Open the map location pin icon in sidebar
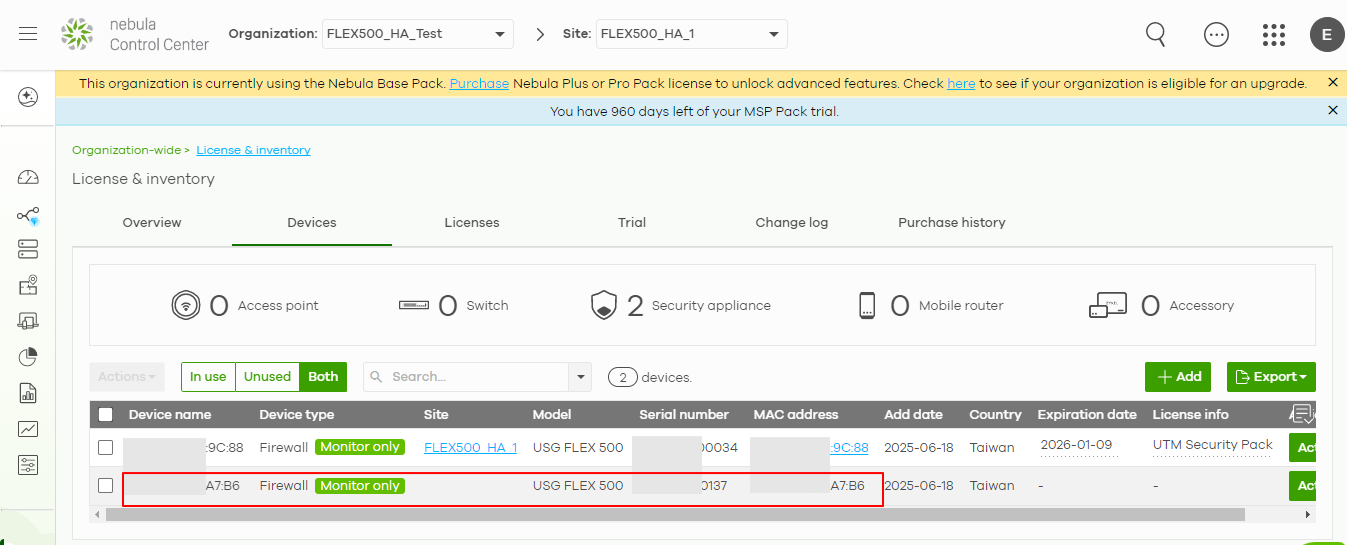The width and height of the screenshot is (1347, 545). pyautogui.click(x=28, y=286)
